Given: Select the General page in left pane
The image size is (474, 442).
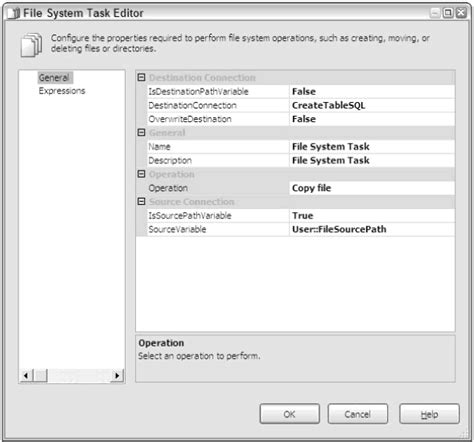Looking at the screenshot, I should pos(54,78).
